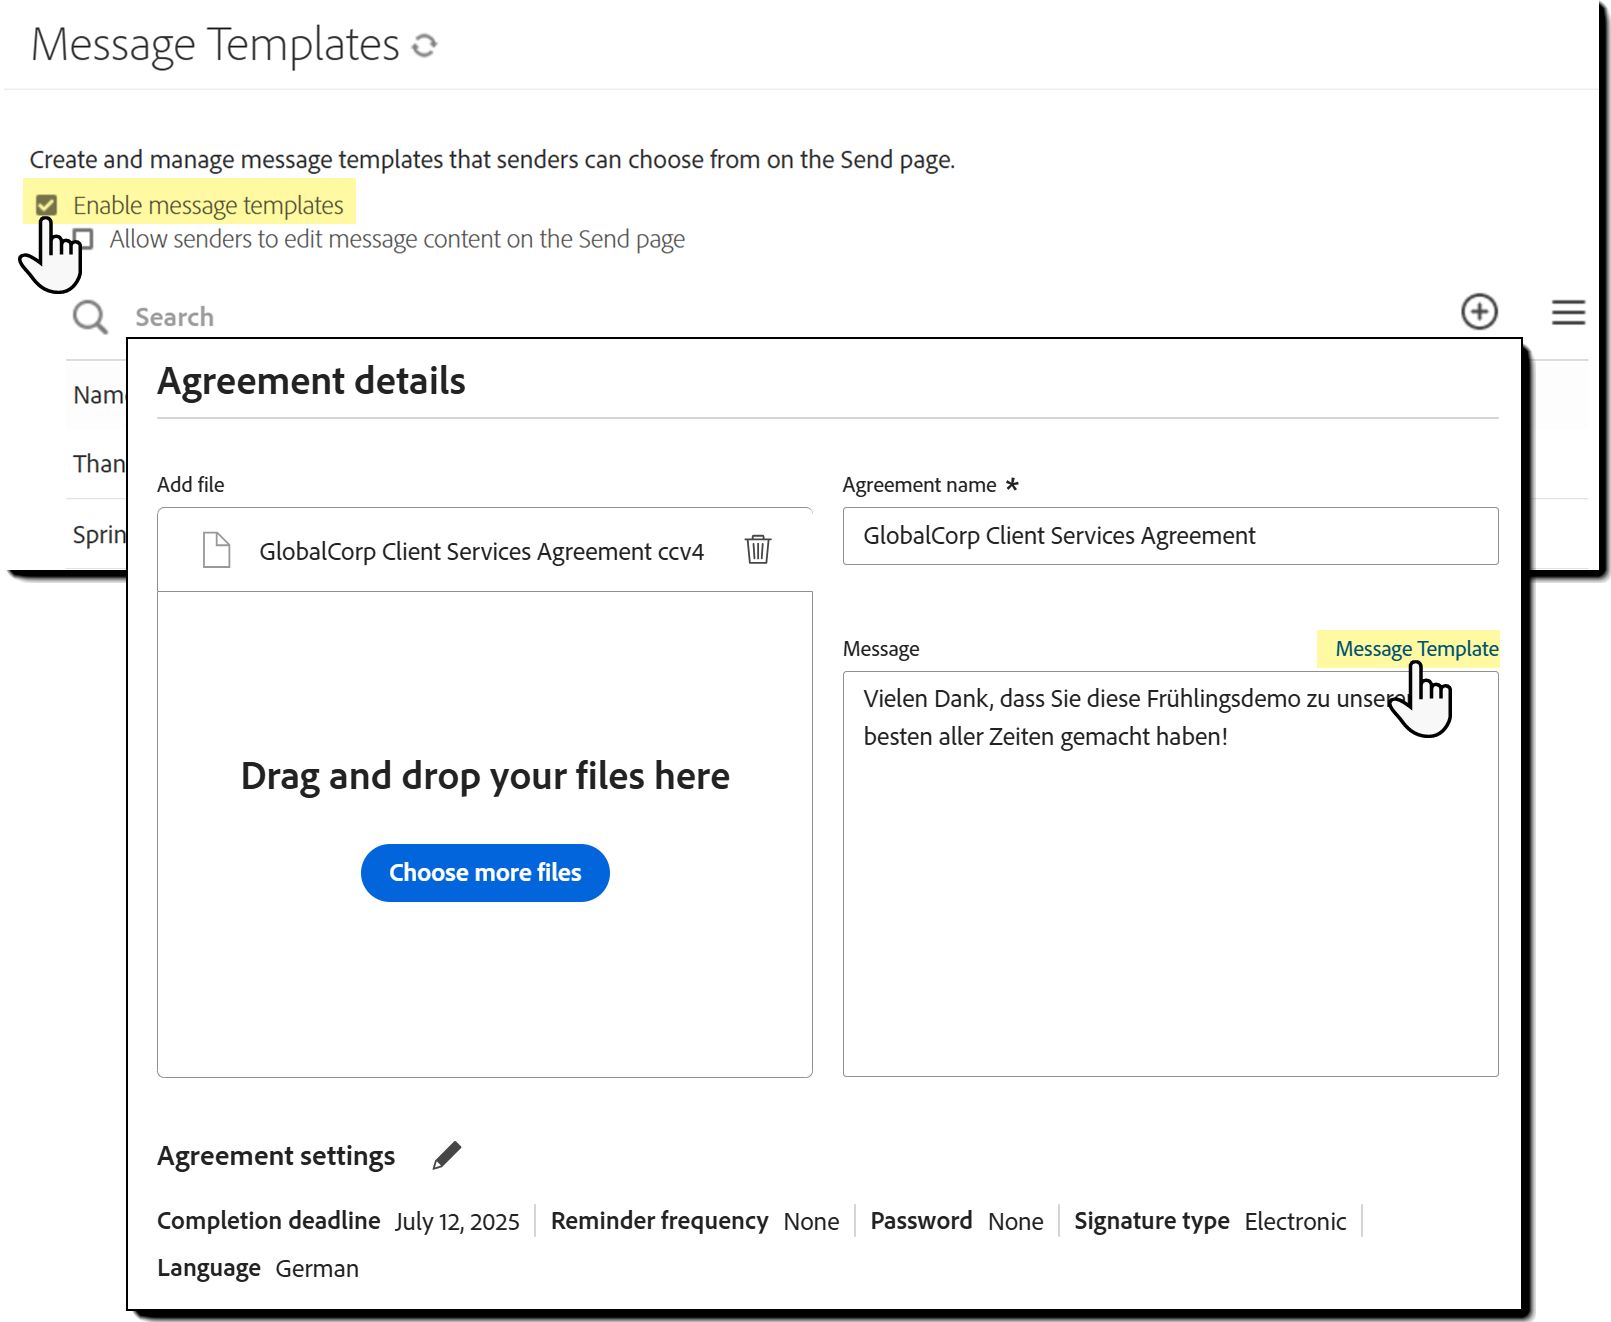Click inside the Message text area
Screen dimensions: 1611x1322
click(x=1170, y=874)
